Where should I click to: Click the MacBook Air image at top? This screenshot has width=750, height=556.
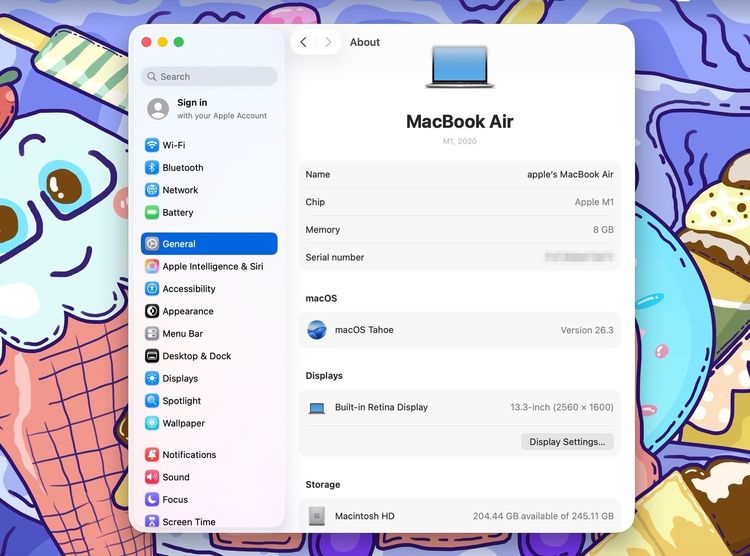click(x=460, y=67)
